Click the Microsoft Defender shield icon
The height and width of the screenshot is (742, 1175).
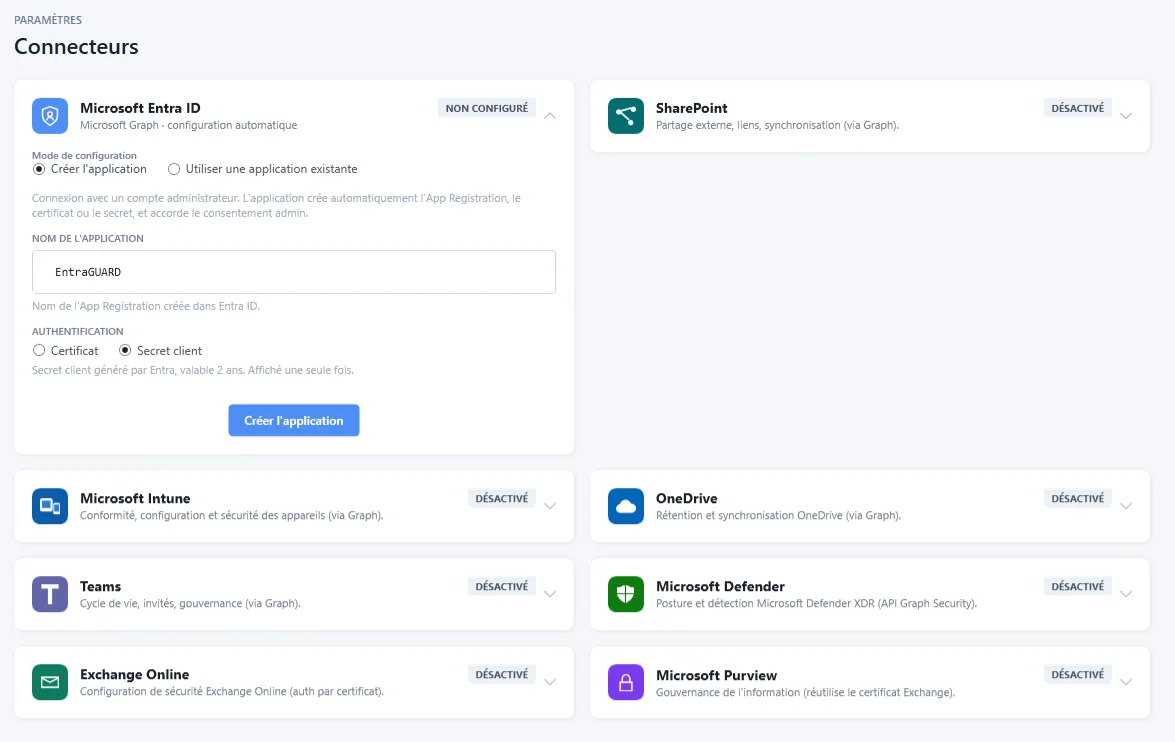[x=626, y=594]
